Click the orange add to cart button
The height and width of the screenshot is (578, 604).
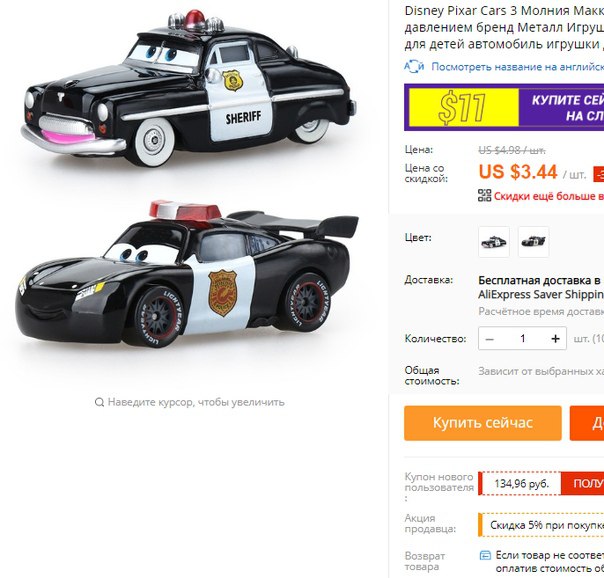(x=587, y=423)
